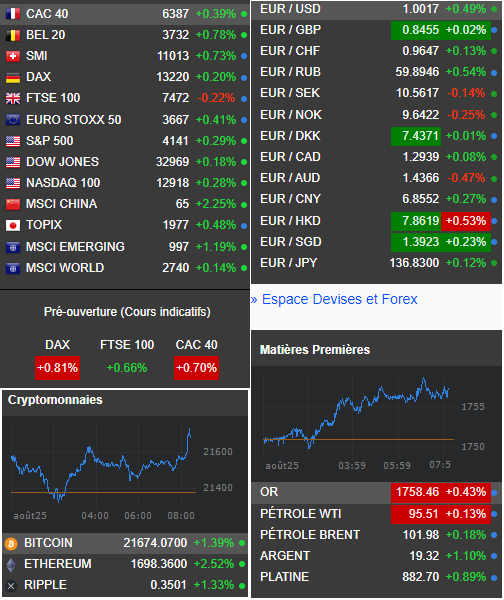Open the Cryptomonnaies section header
The width and height of the screenshot is (504, 600).
pos(55,400)
